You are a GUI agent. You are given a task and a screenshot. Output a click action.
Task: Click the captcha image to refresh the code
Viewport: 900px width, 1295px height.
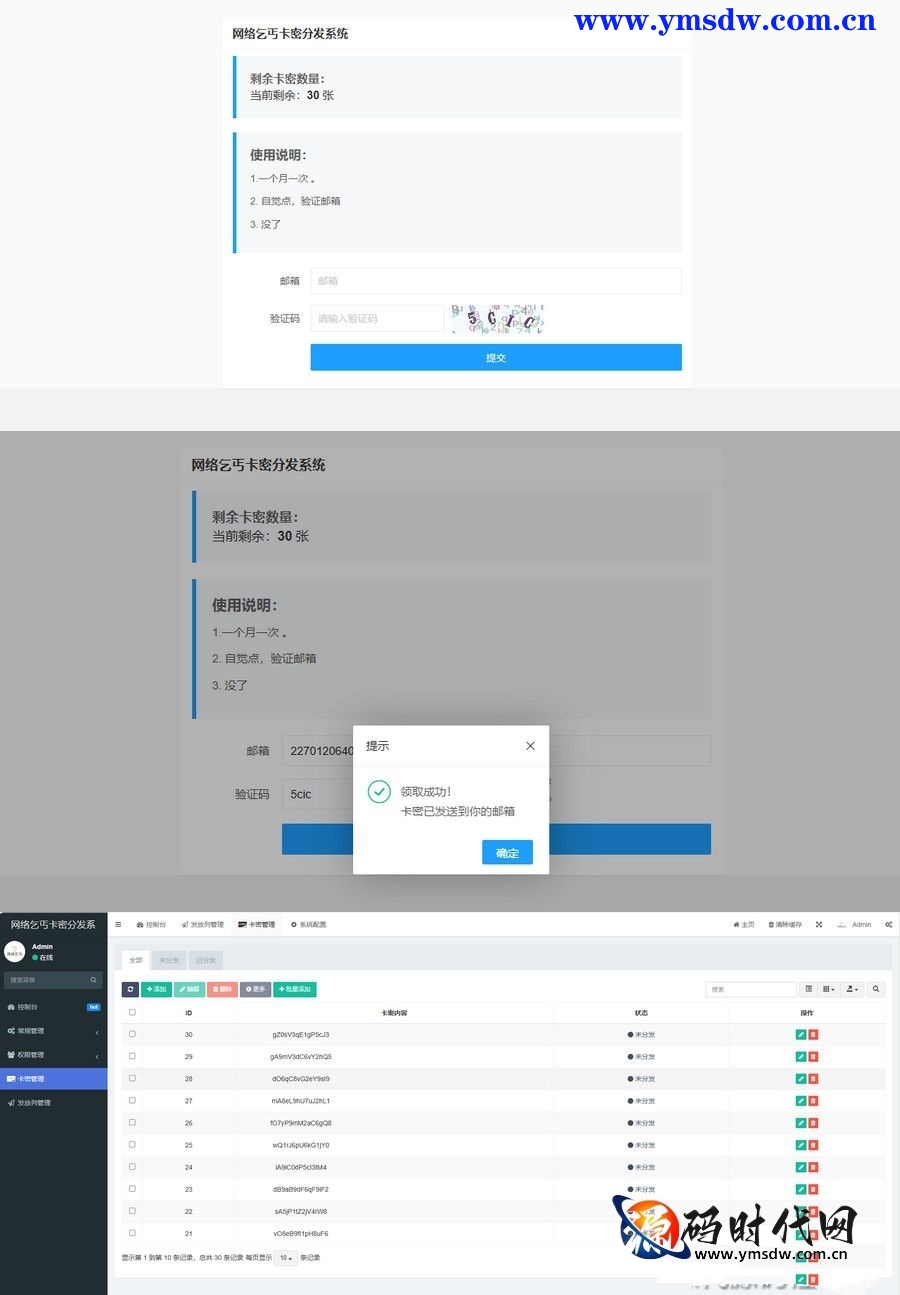tap(497, 319)
